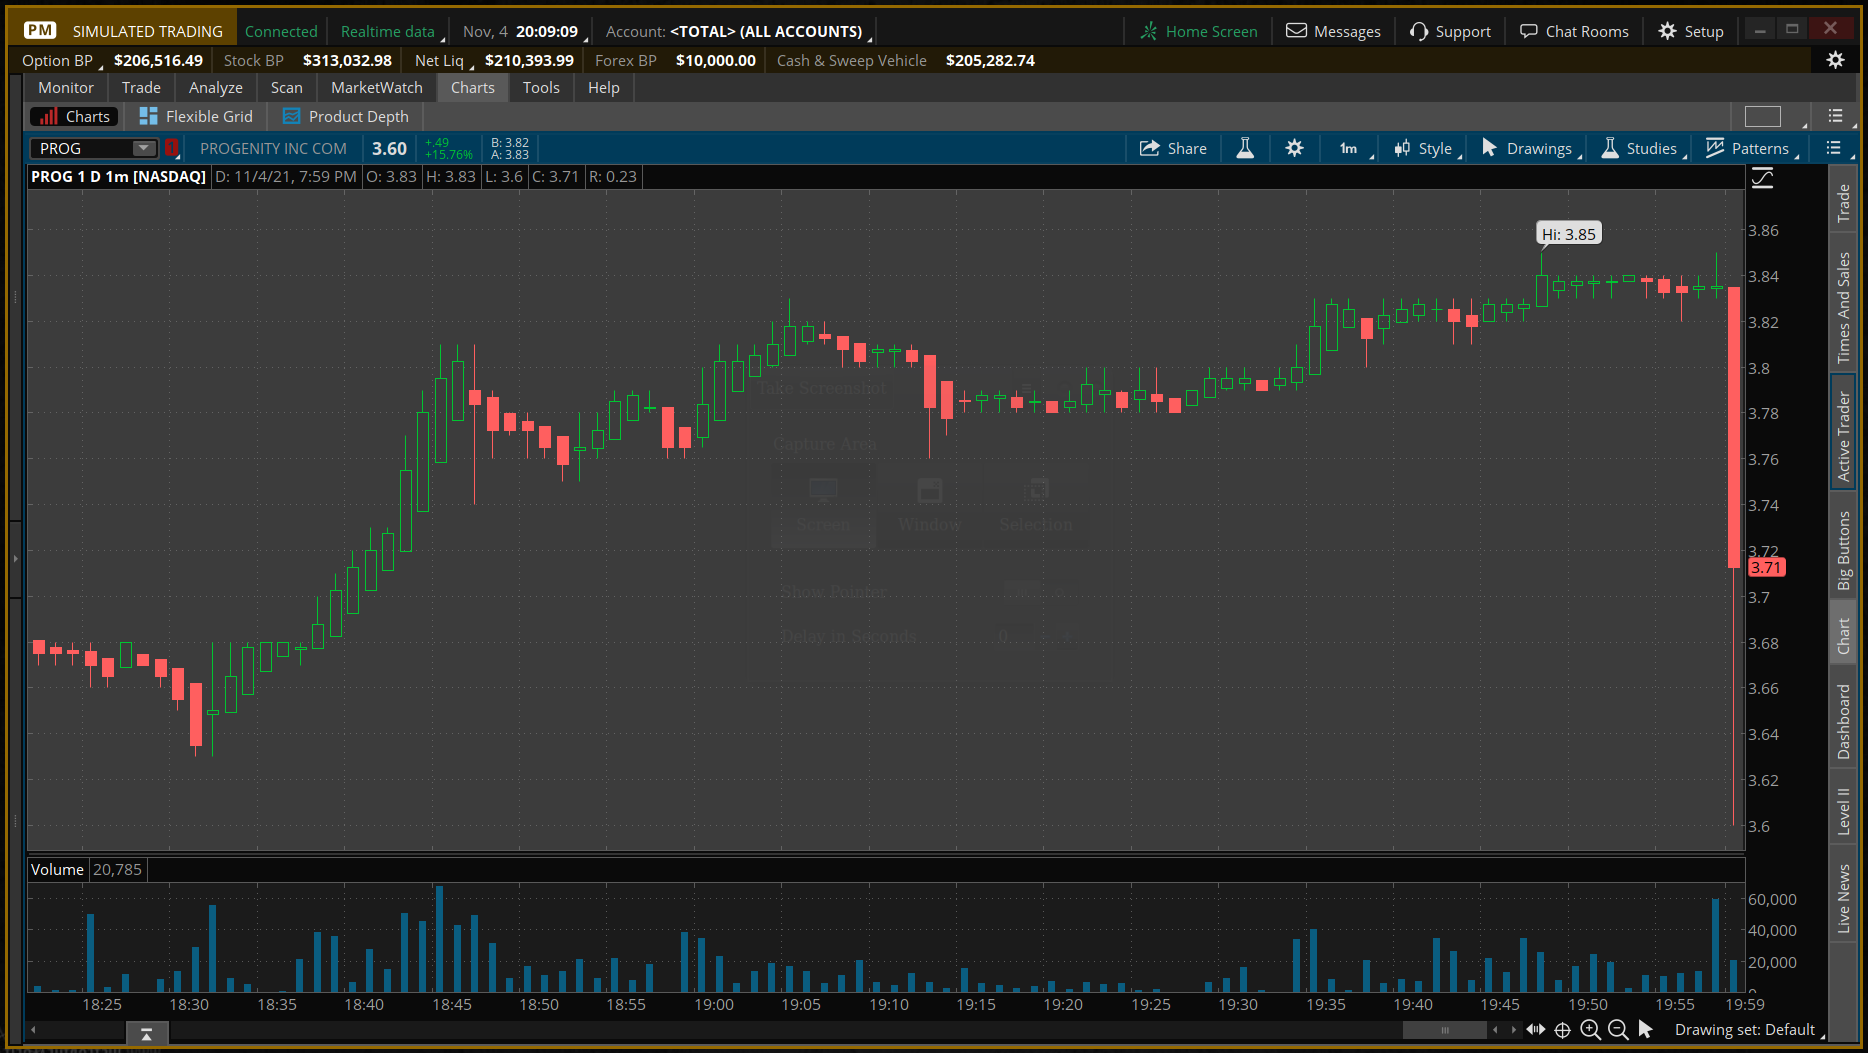Screen dimensions: 1868x1053
Task: Switch to the Tools tab
Action: tap(541, 88)
